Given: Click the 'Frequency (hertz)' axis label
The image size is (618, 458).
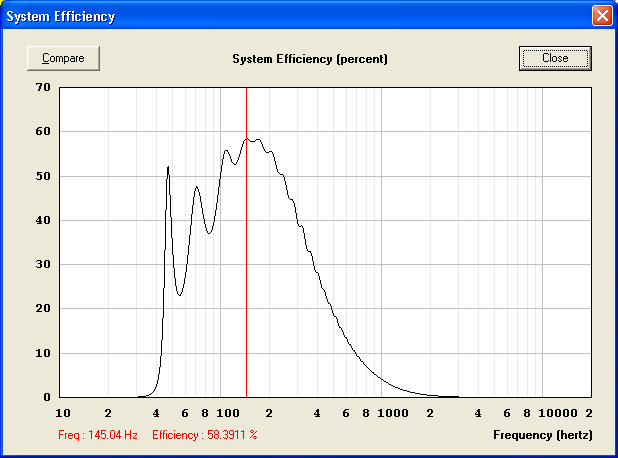Looking at the screenshot, I should [543, 435].
